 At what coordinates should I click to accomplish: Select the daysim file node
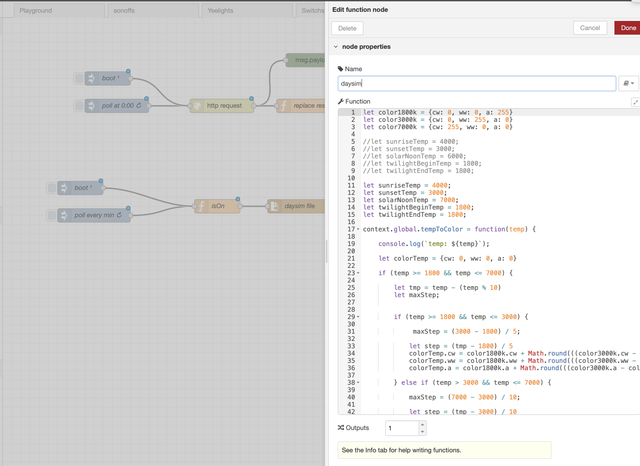point(296,206)
